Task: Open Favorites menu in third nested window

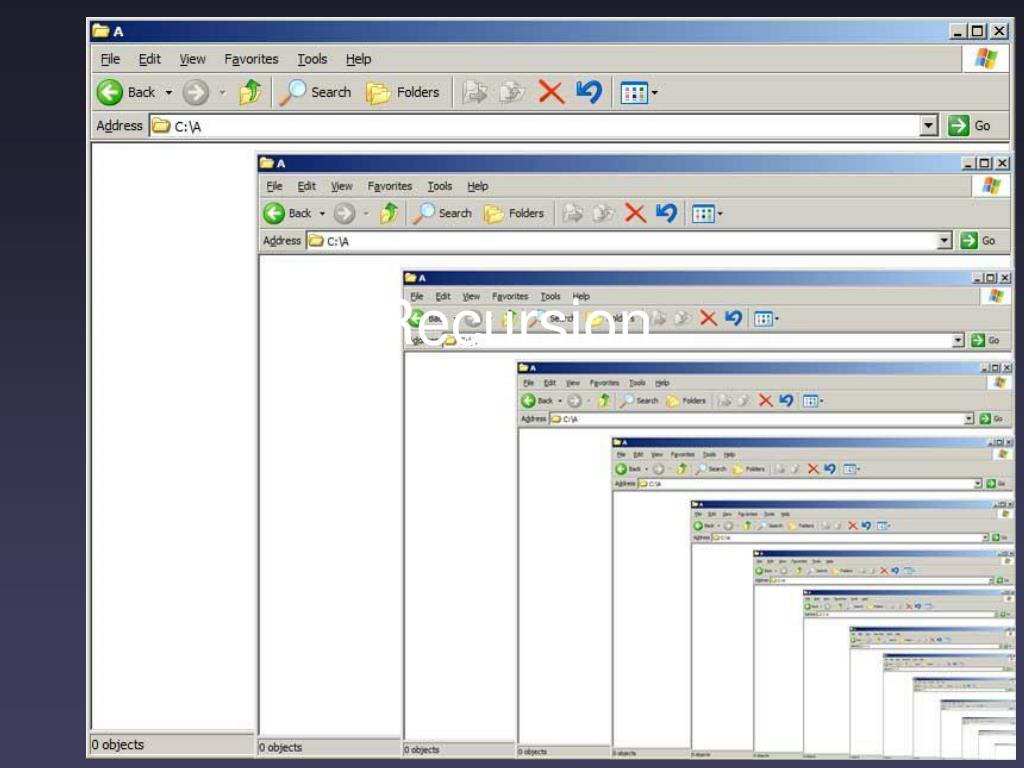Action: 510,296
